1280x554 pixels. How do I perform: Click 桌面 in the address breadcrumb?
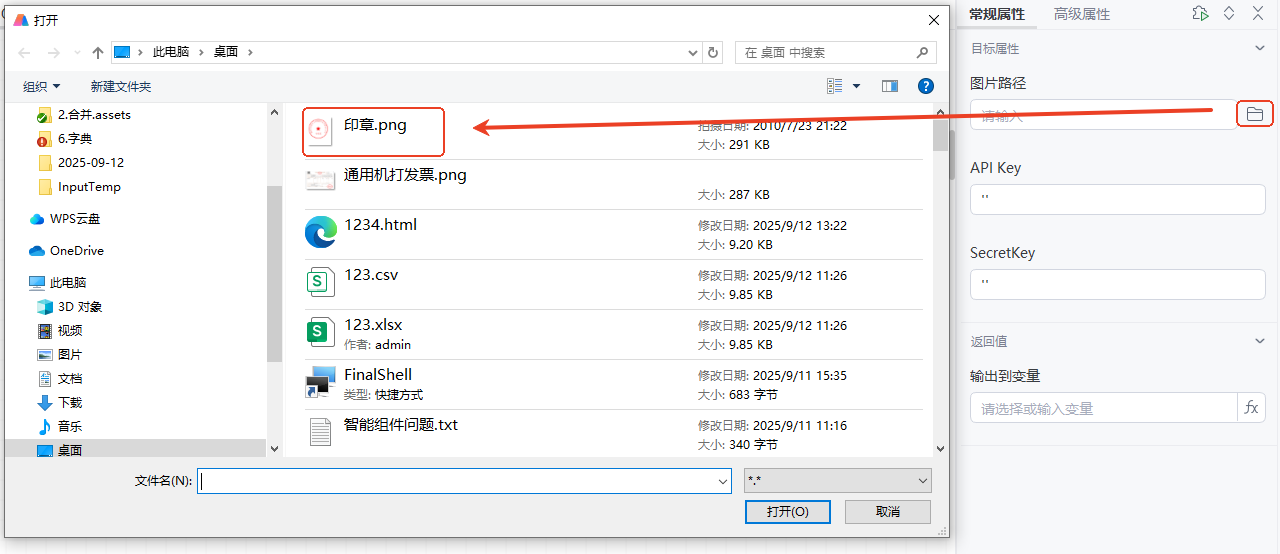click(226, 52)
